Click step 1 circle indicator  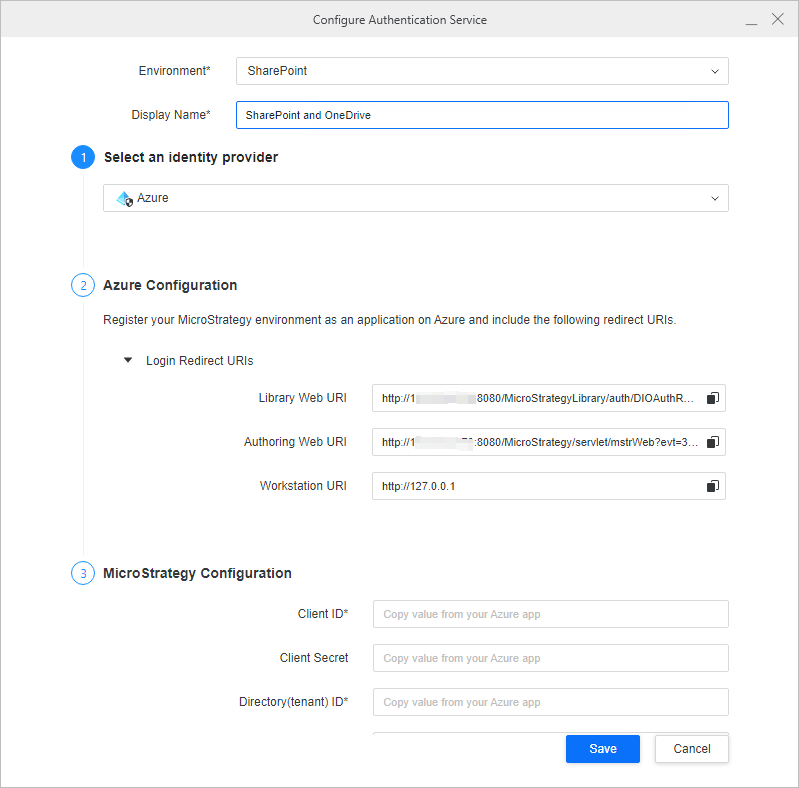(82, 158)
